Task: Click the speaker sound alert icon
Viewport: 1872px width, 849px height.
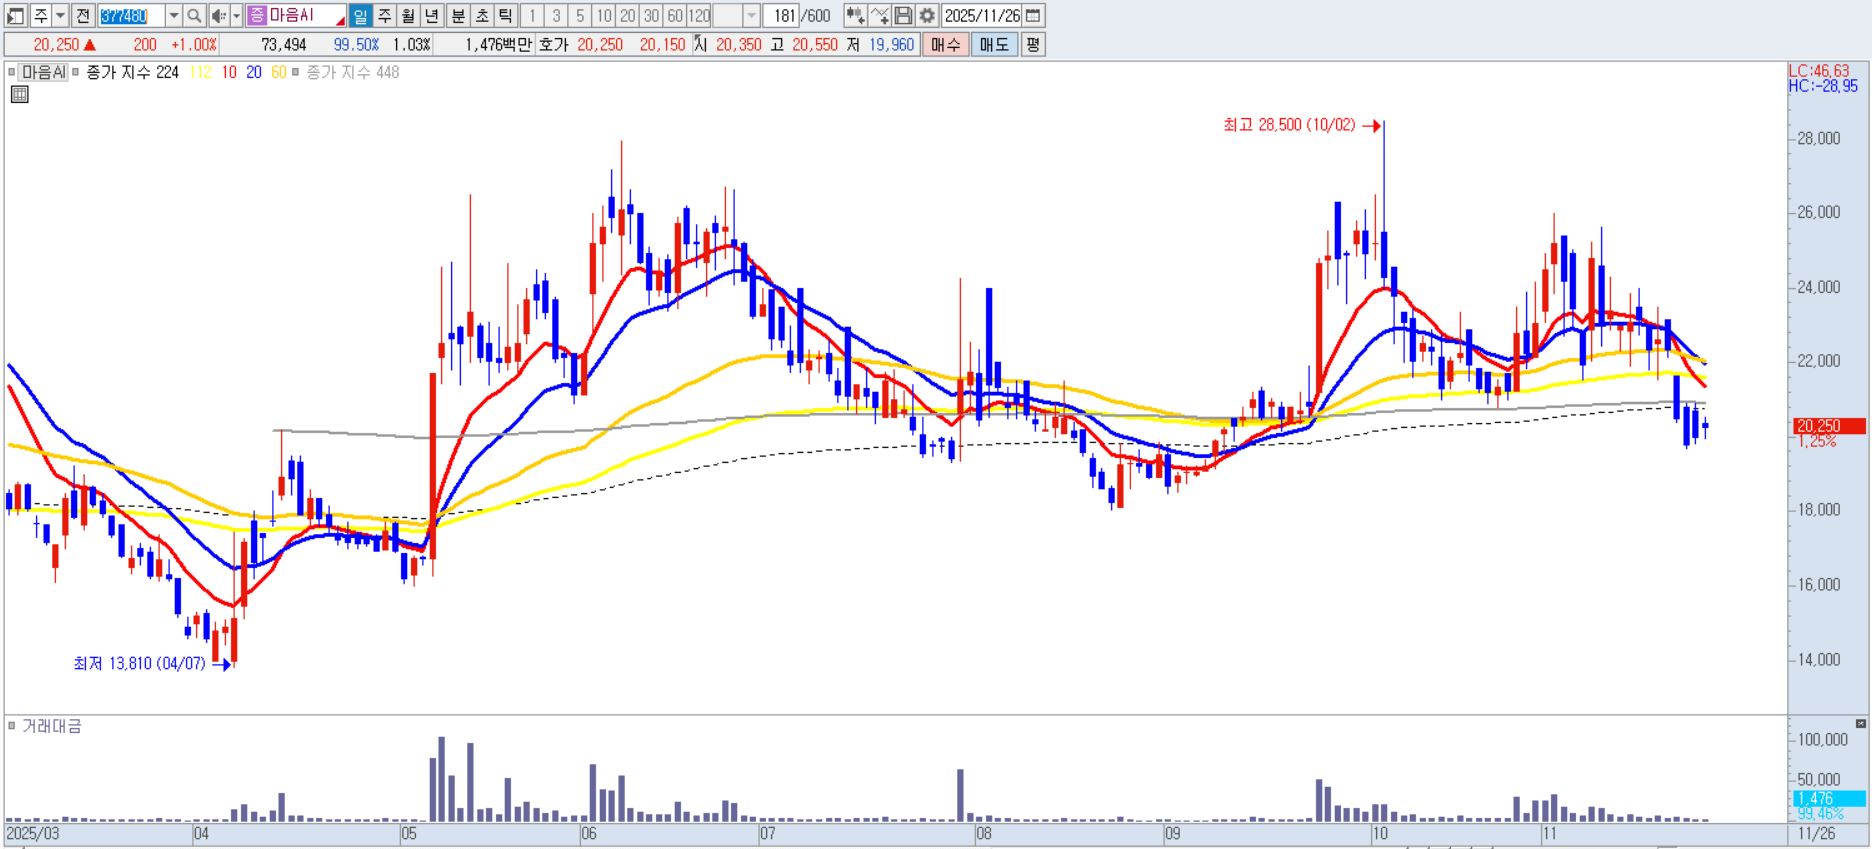Action: click(x=218, y=16)
